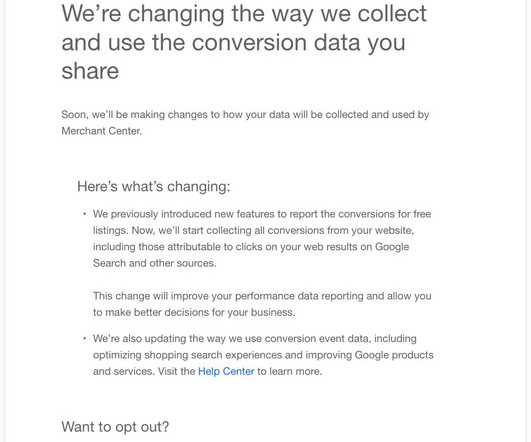Click 'This change will improve your performance' line
This screenshot has width=531, height=442.
point(262,296)
